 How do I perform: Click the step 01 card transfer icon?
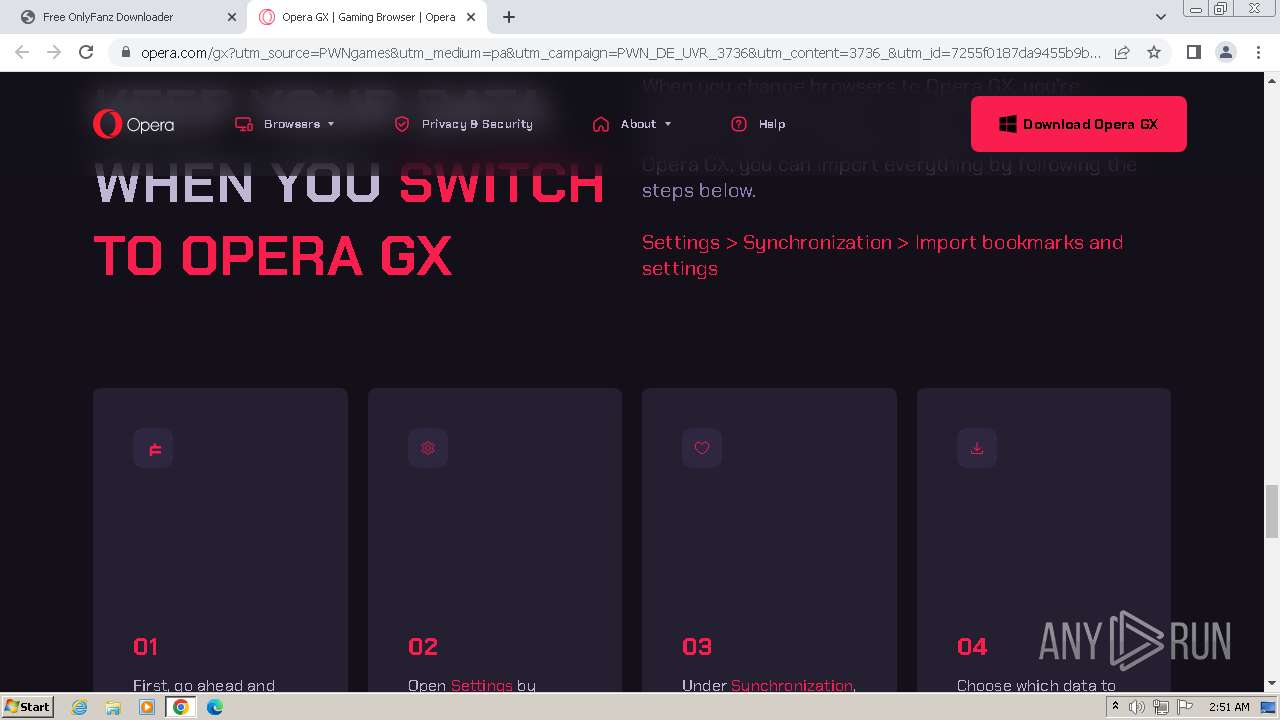[153, 448]
